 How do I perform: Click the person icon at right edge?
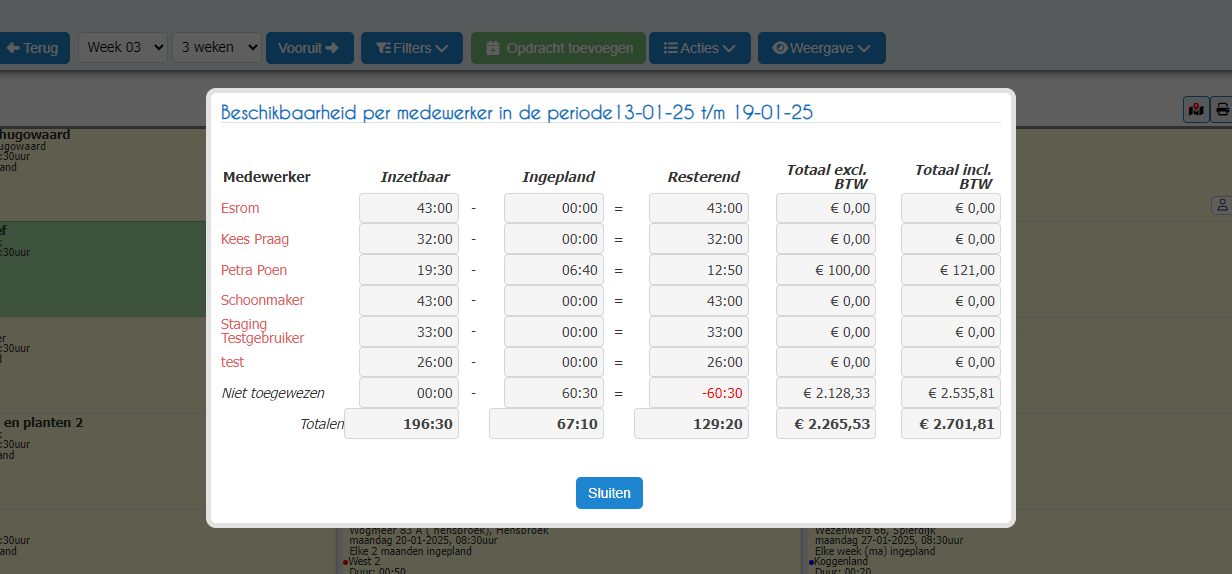click(x=1222, y=205)
